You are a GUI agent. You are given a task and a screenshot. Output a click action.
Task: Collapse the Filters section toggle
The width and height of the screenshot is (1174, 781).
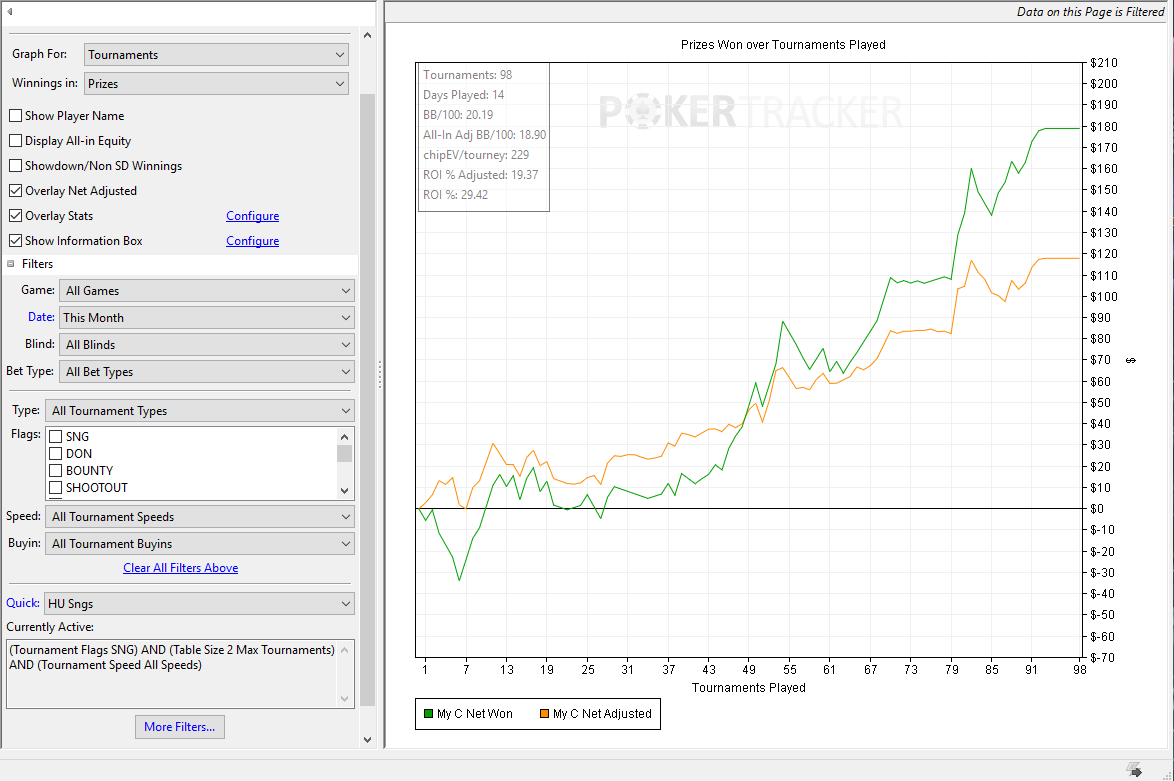coord(10,264)
